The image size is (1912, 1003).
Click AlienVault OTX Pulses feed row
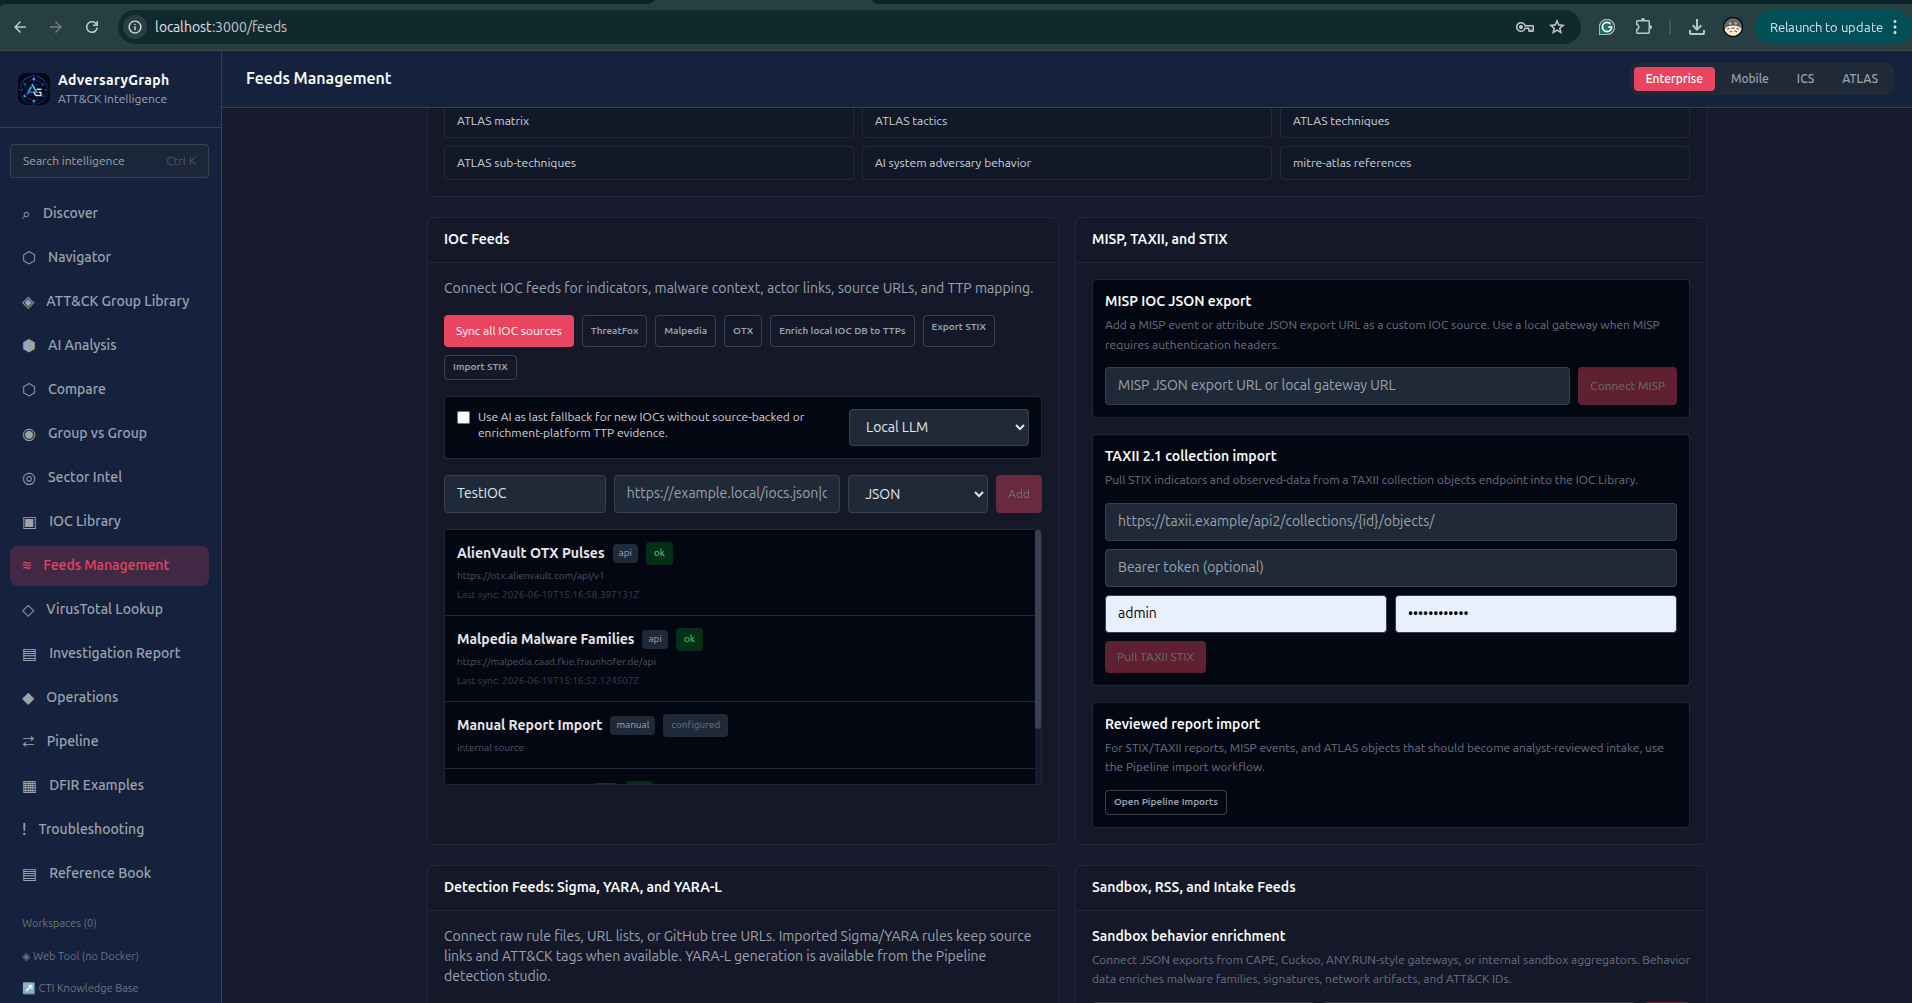click(x=739, y=573)
